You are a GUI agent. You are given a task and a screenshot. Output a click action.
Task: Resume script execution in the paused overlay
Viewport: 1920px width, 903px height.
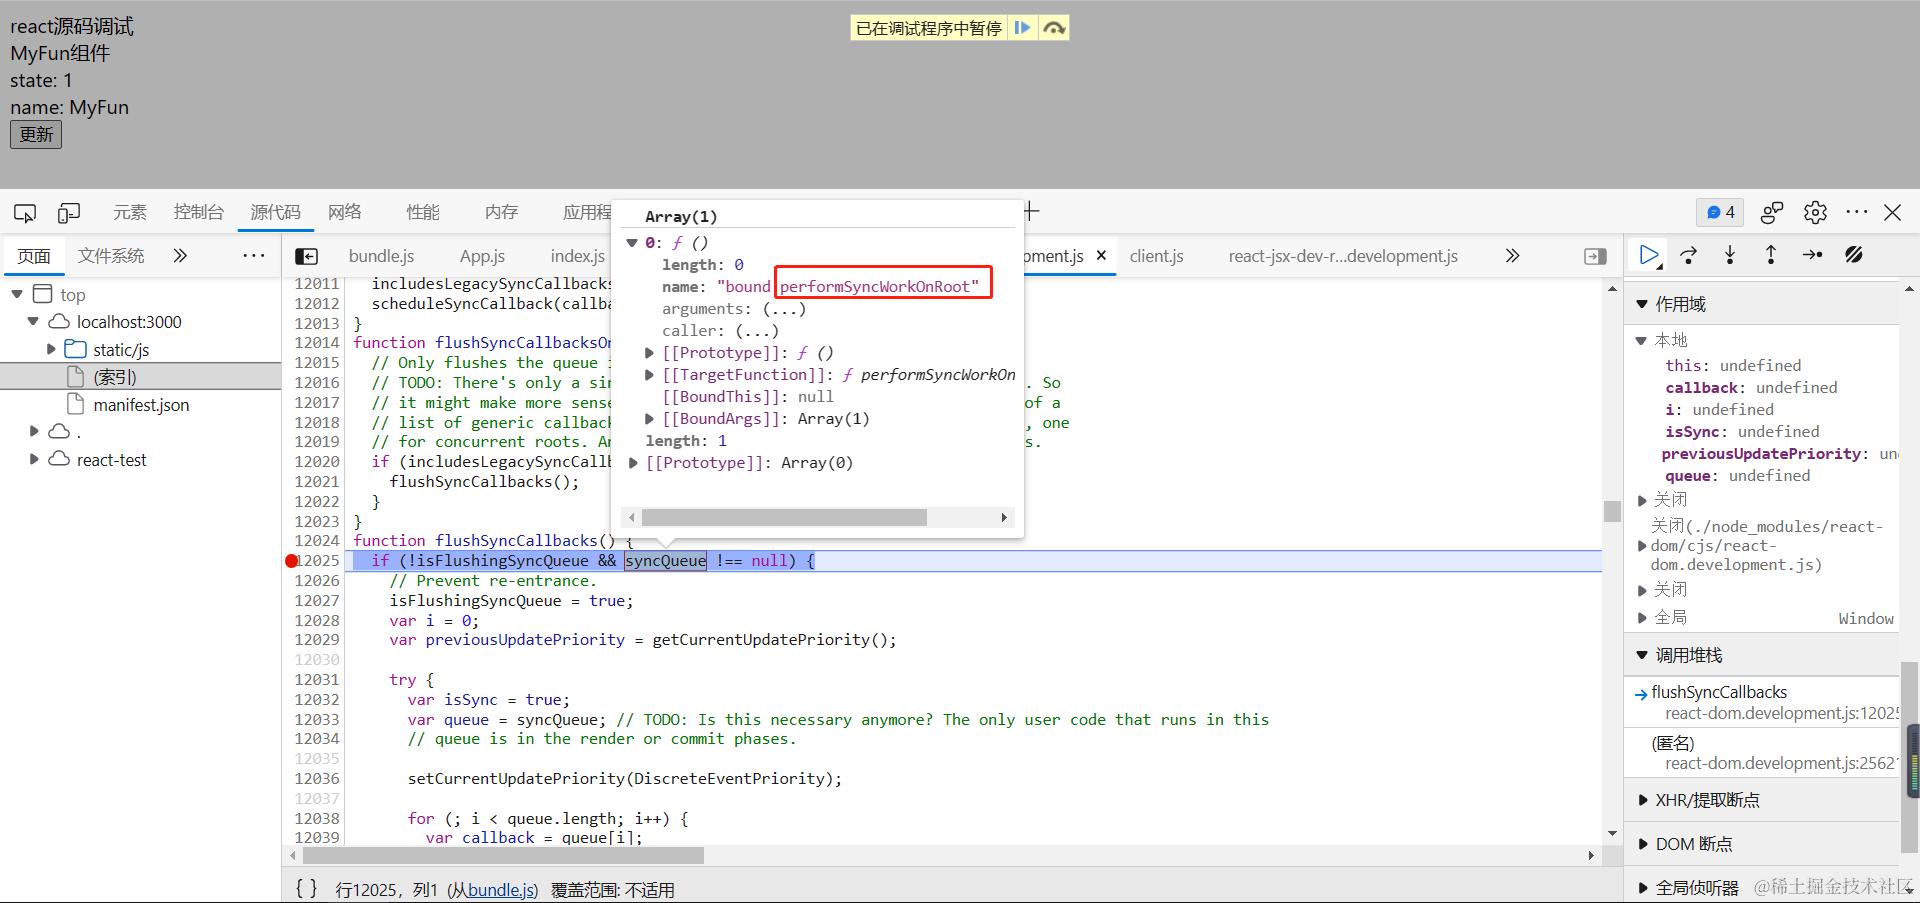[1022, 28]
